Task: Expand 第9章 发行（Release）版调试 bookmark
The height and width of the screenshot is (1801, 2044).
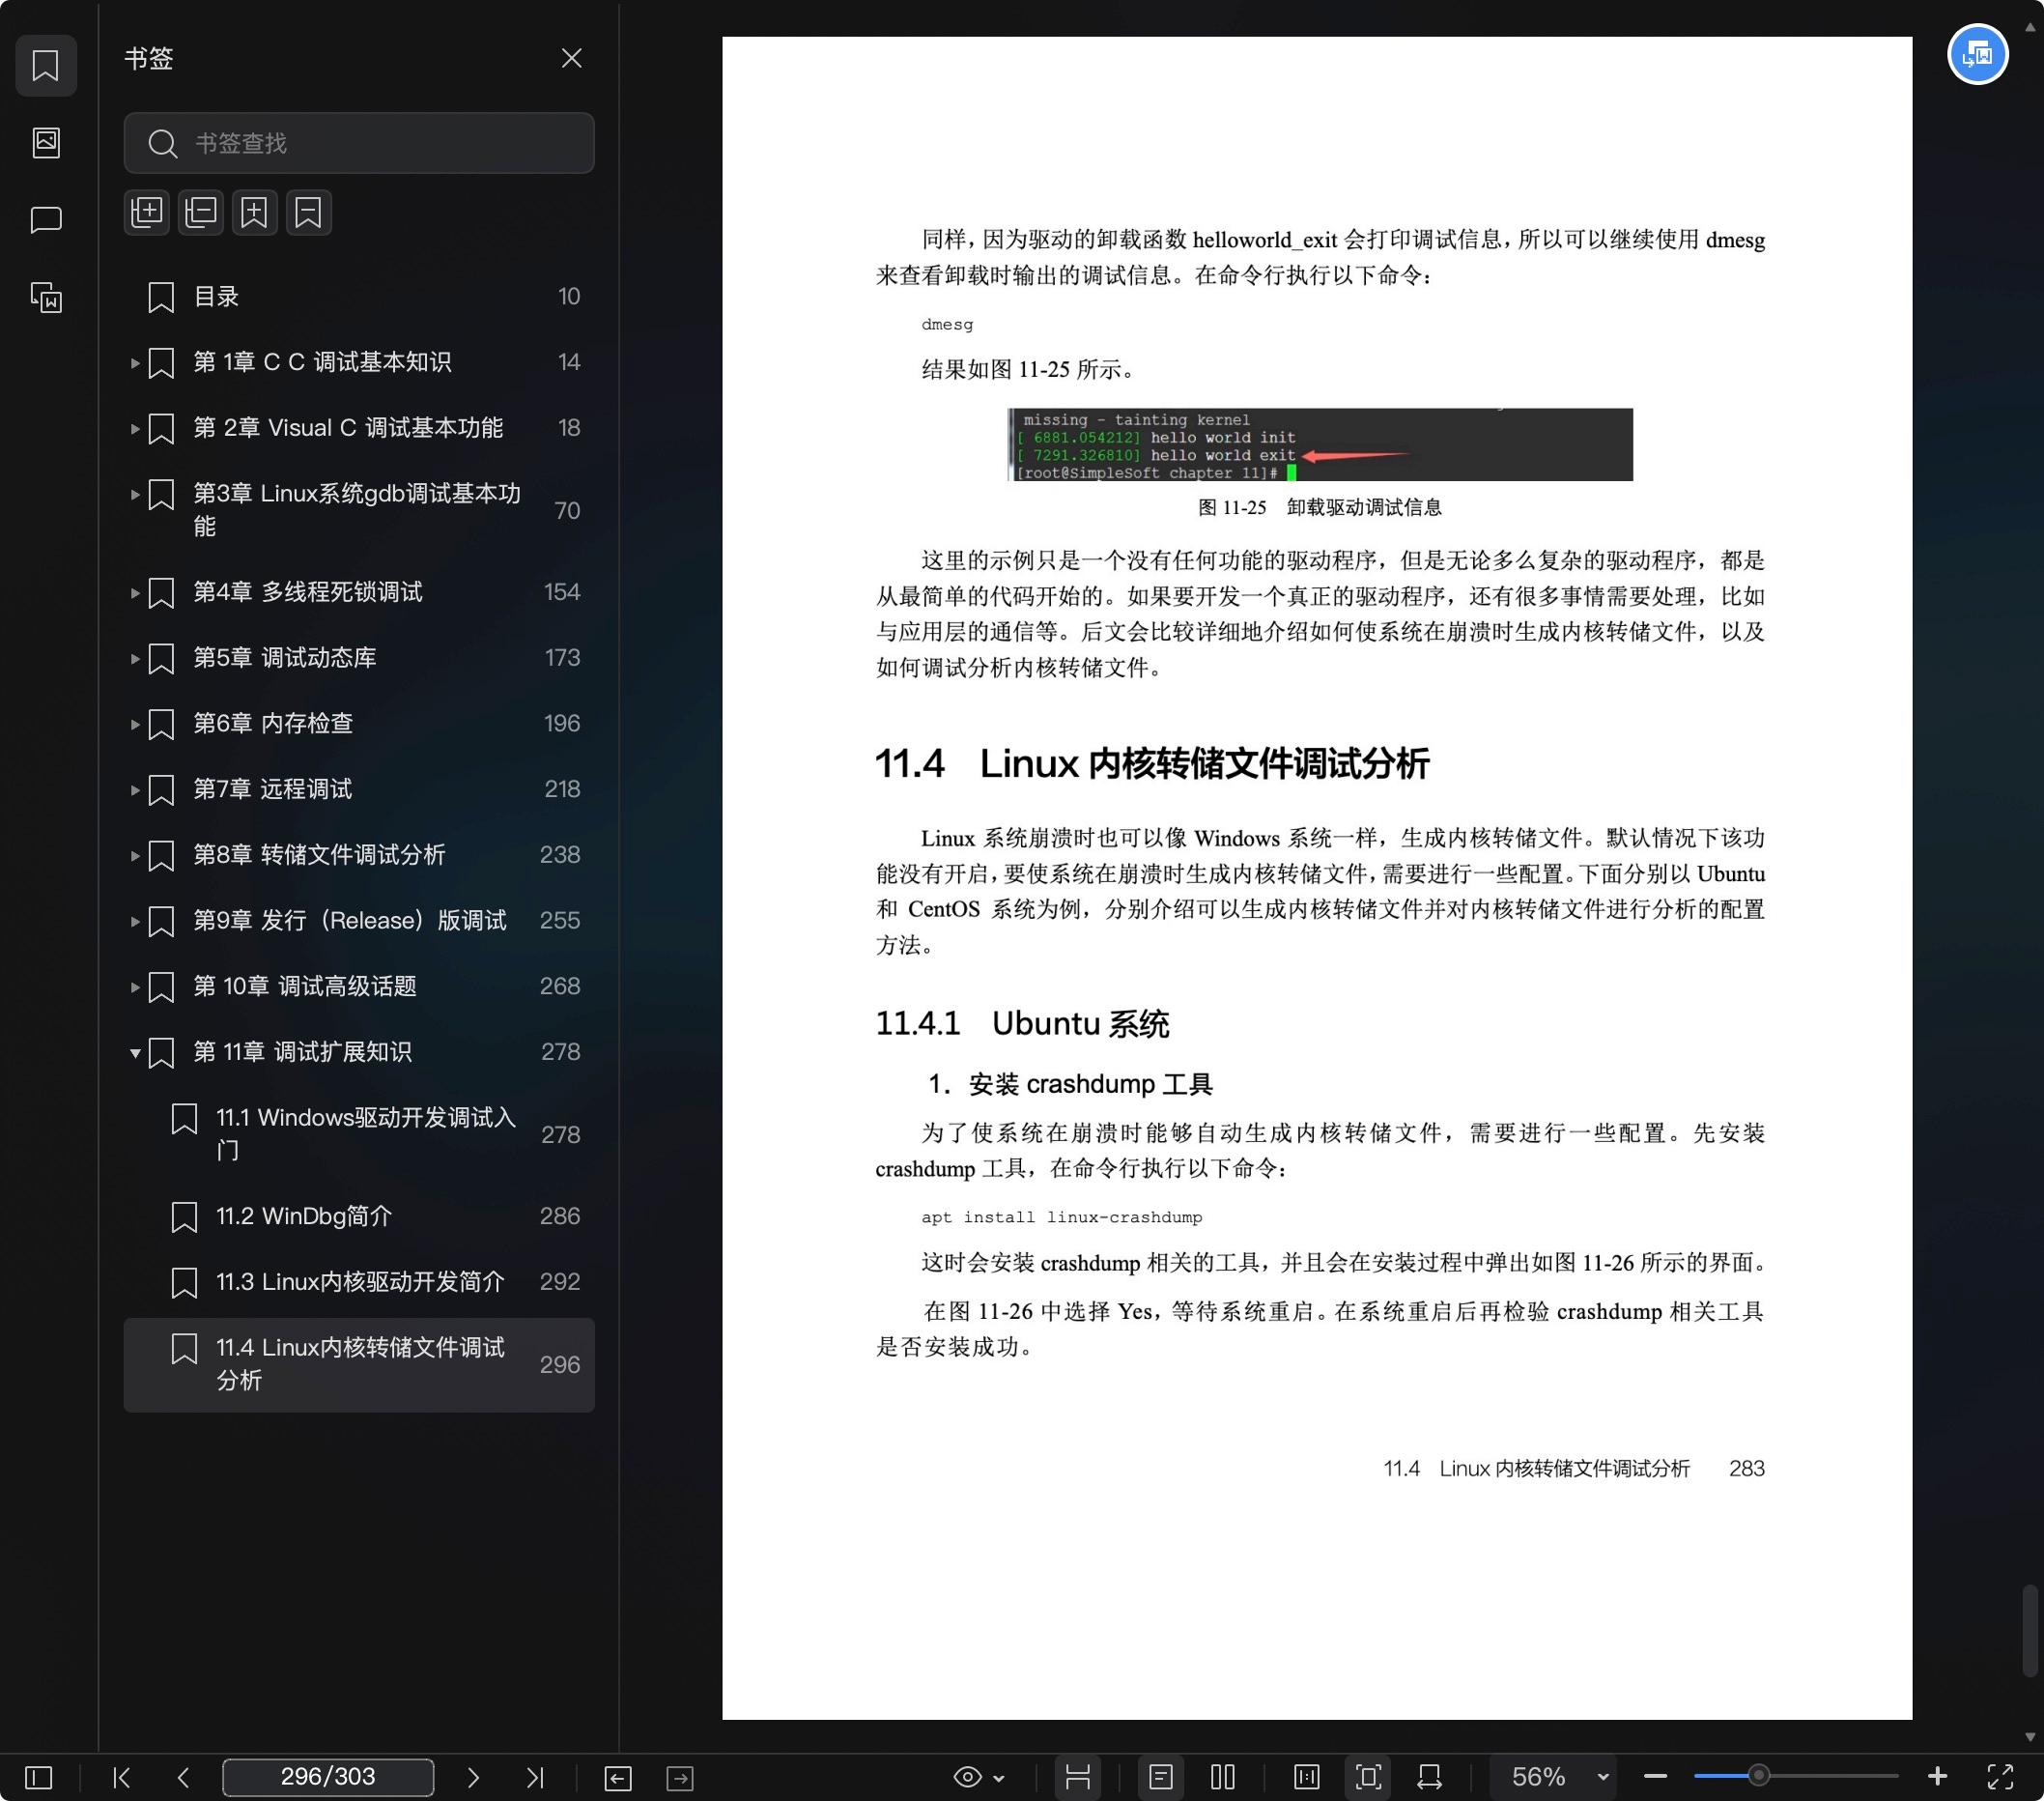Action: pyautogui.click(x=134, y=921)
